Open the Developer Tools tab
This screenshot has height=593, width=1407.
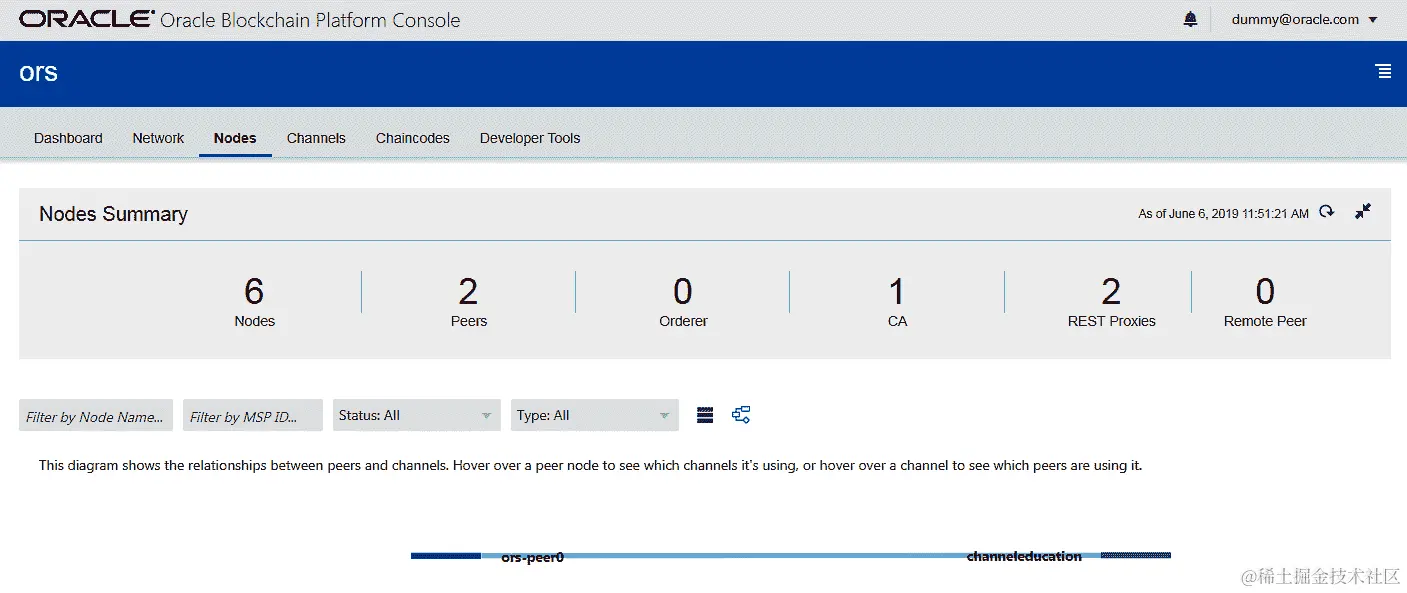click(530, 138)
